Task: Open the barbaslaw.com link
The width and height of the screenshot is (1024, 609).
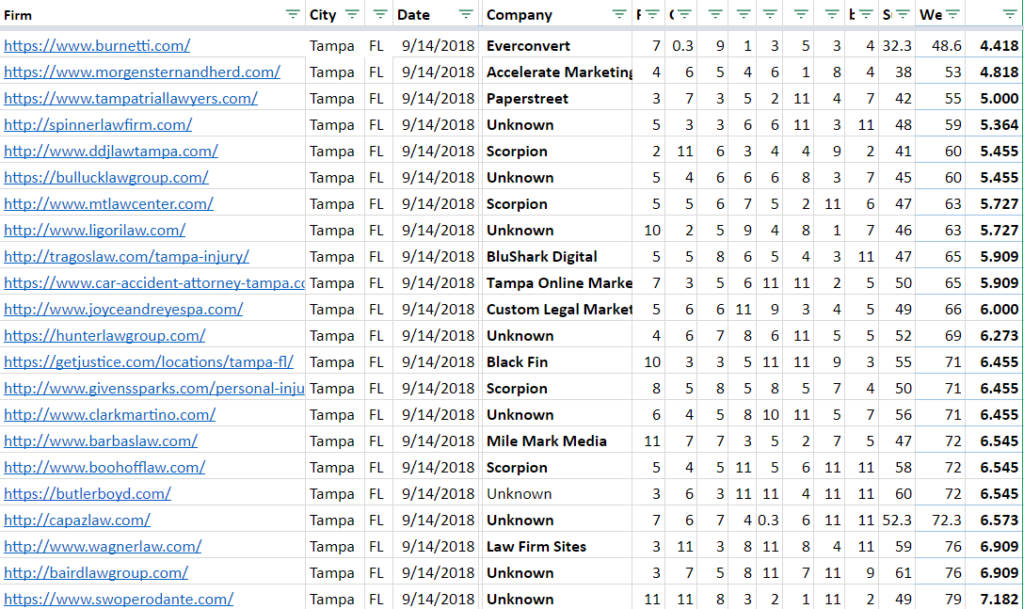Action: 101,441
